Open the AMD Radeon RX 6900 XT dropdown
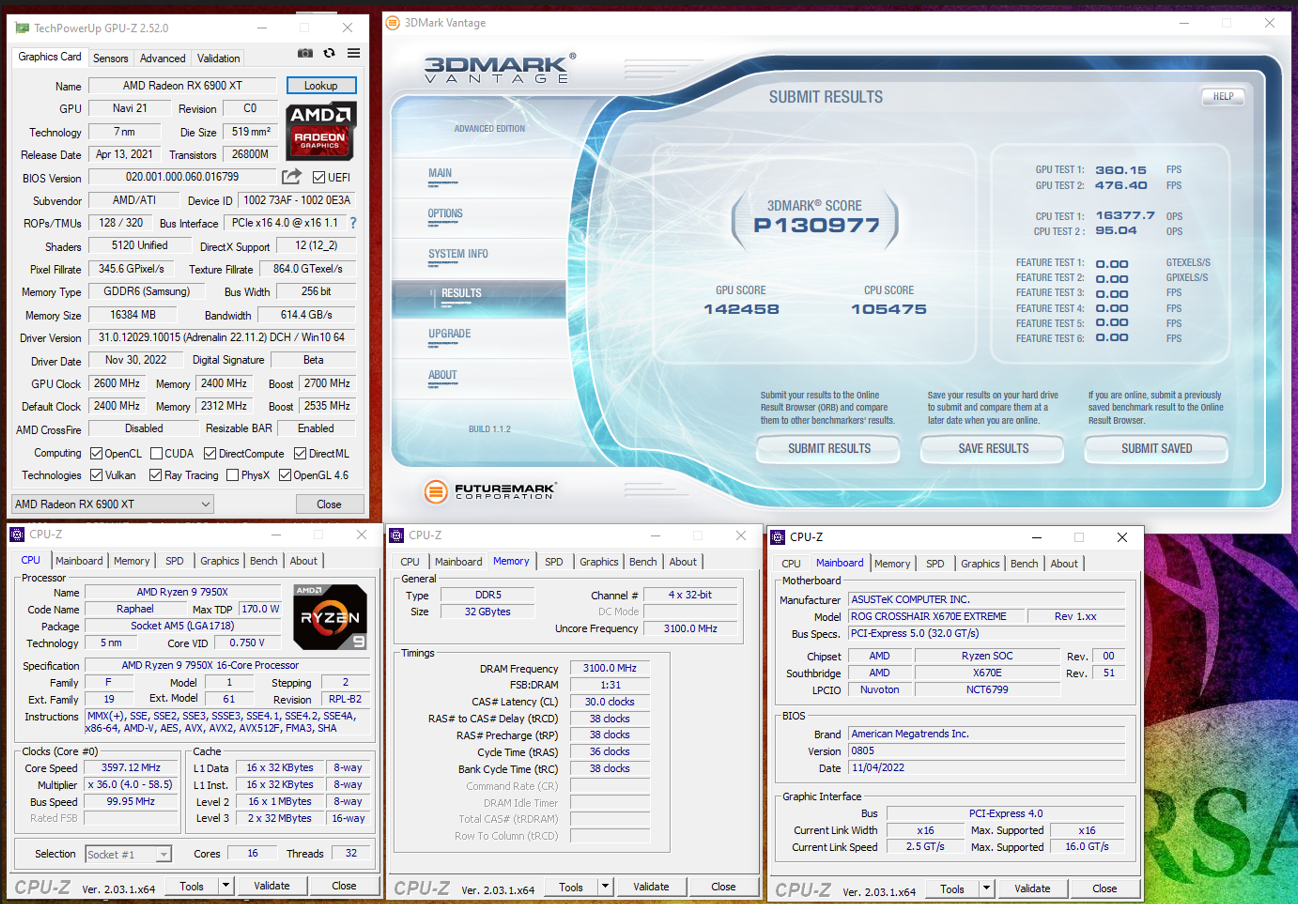Viewport: 1298px width, 904px height. (x=113, y=504)
